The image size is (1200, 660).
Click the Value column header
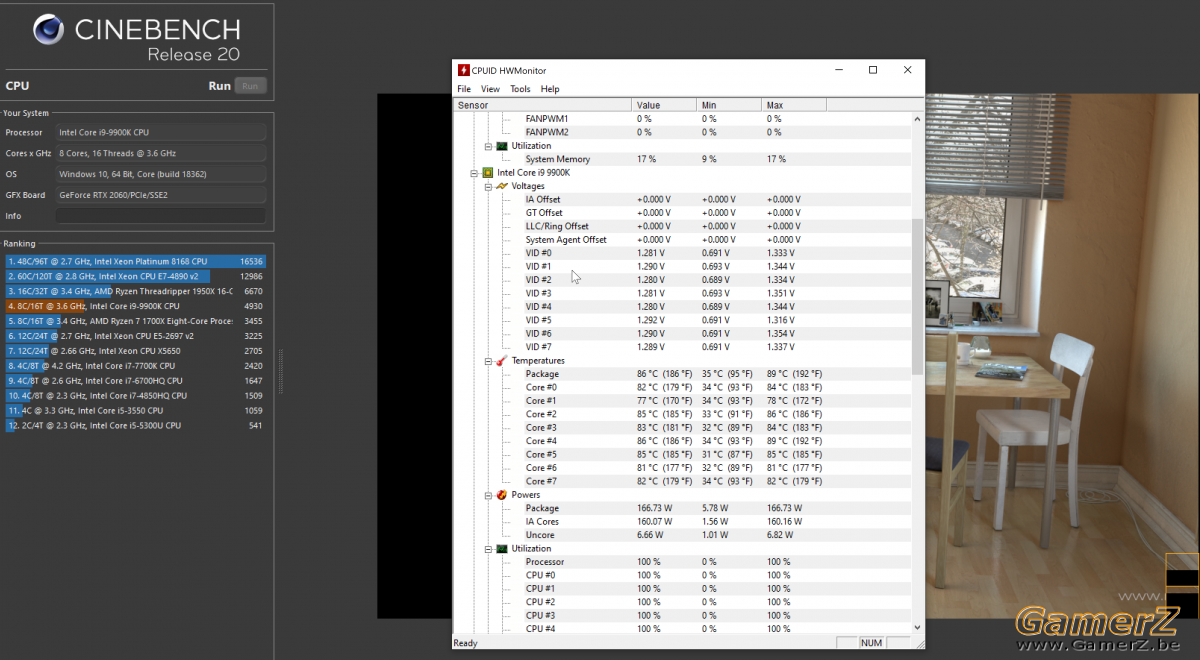click(664, 105)
